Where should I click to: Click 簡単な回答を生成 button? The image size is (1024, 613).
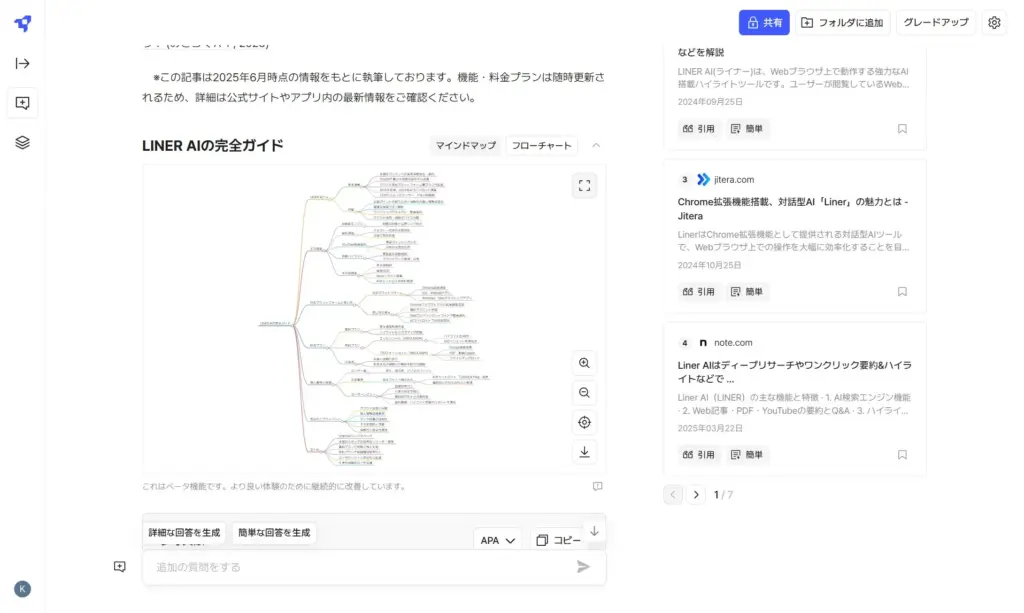click(274, 533)
